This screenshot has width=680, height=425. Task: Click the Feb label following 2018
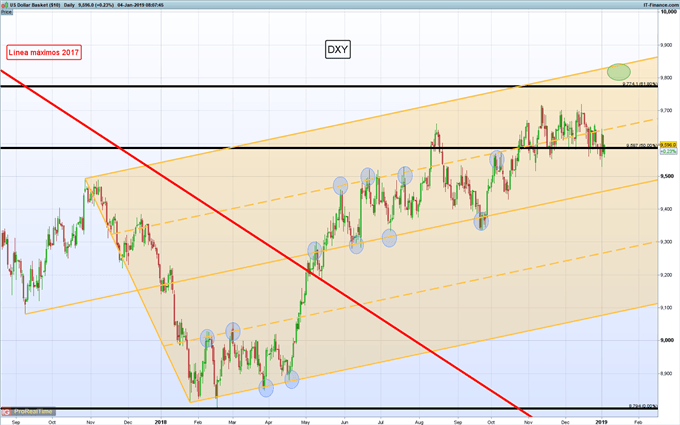click(x=198, y=422)
